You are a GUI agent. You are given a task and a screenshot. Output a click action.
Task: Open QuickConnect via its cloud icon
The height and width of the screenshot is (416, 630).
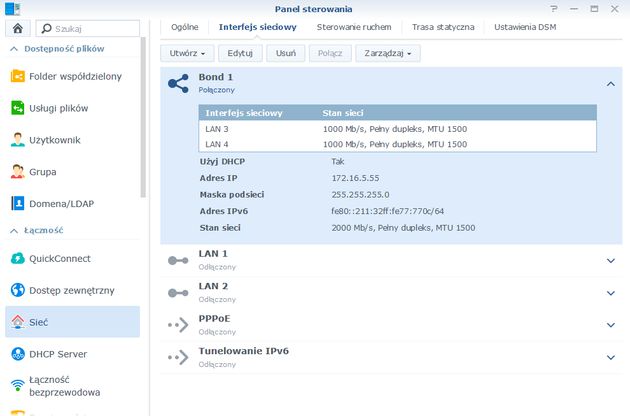(x=18, y=258)
